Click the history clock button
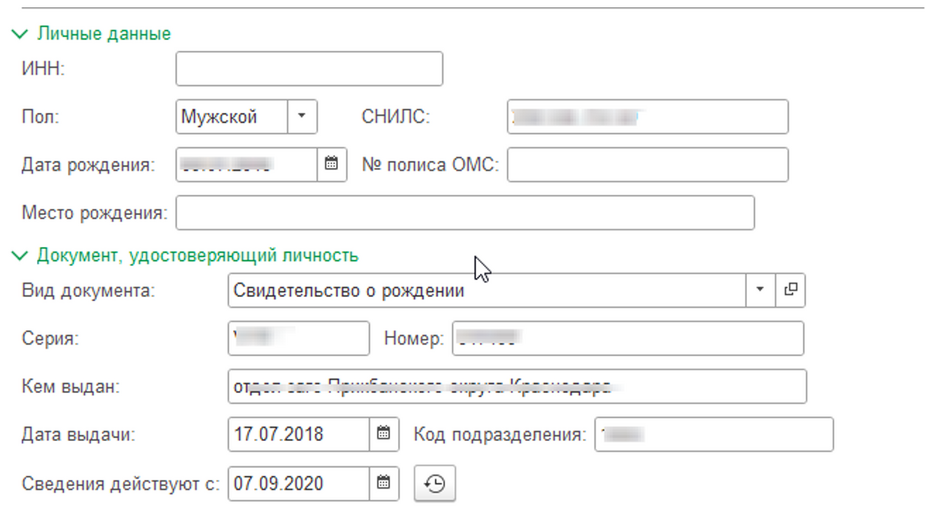This screenshot has height=509, width=925. pyautogui.click(x=435, y=484)
